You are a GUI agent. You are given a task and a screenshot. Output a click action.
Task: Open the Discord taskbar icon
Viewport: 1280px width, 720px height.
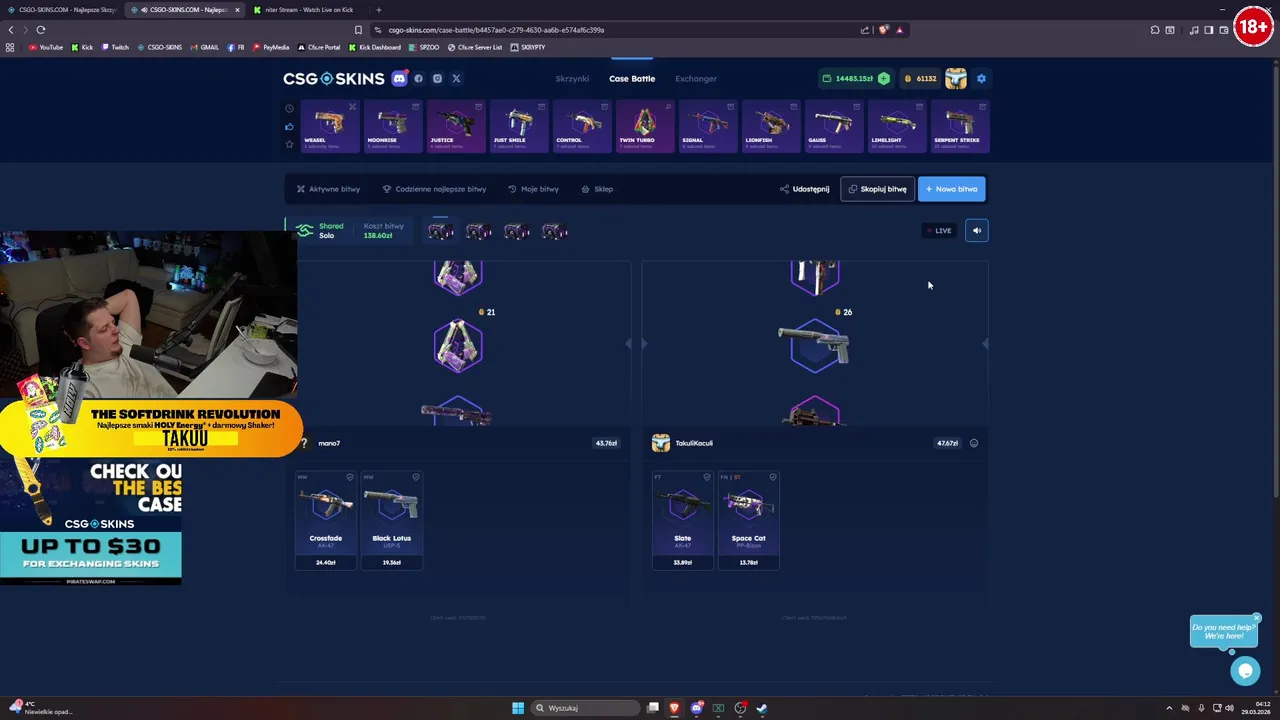(696, 708)
